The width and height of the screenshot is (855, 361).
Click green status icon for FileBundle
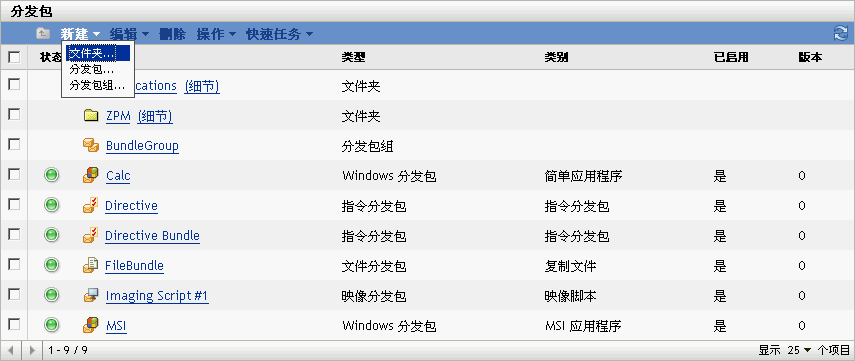coord(51,265)
